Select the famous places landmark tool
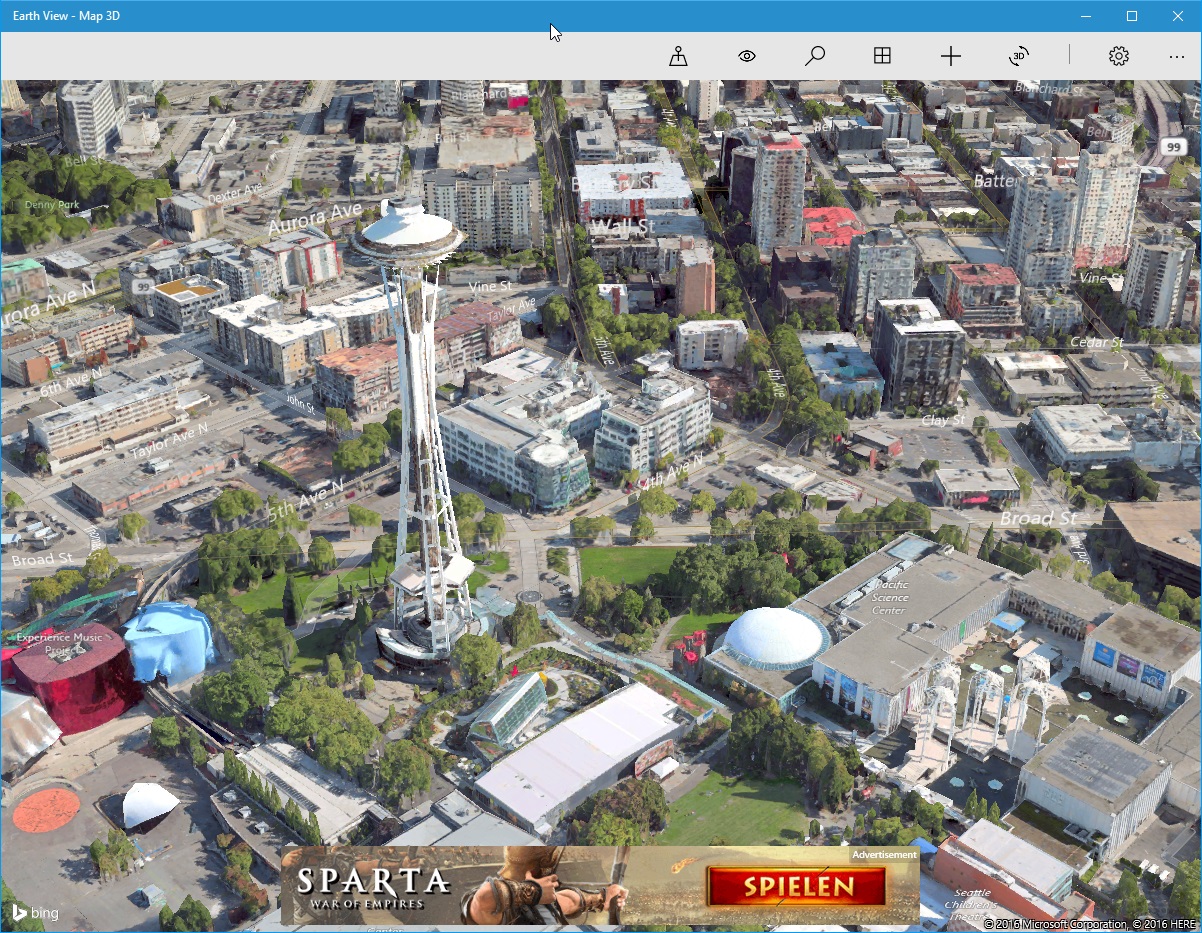Image resolution: width=1202 pixels, height=933 pixels. click(x=678, y=56)
